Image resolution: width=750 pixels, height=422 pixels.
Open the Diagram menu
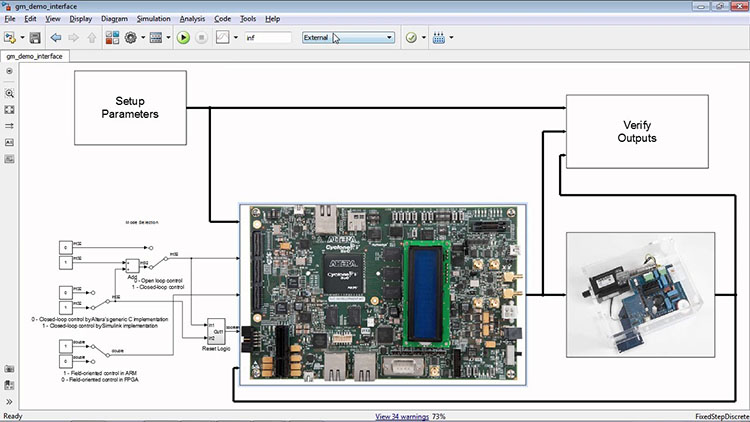(114, 19)
